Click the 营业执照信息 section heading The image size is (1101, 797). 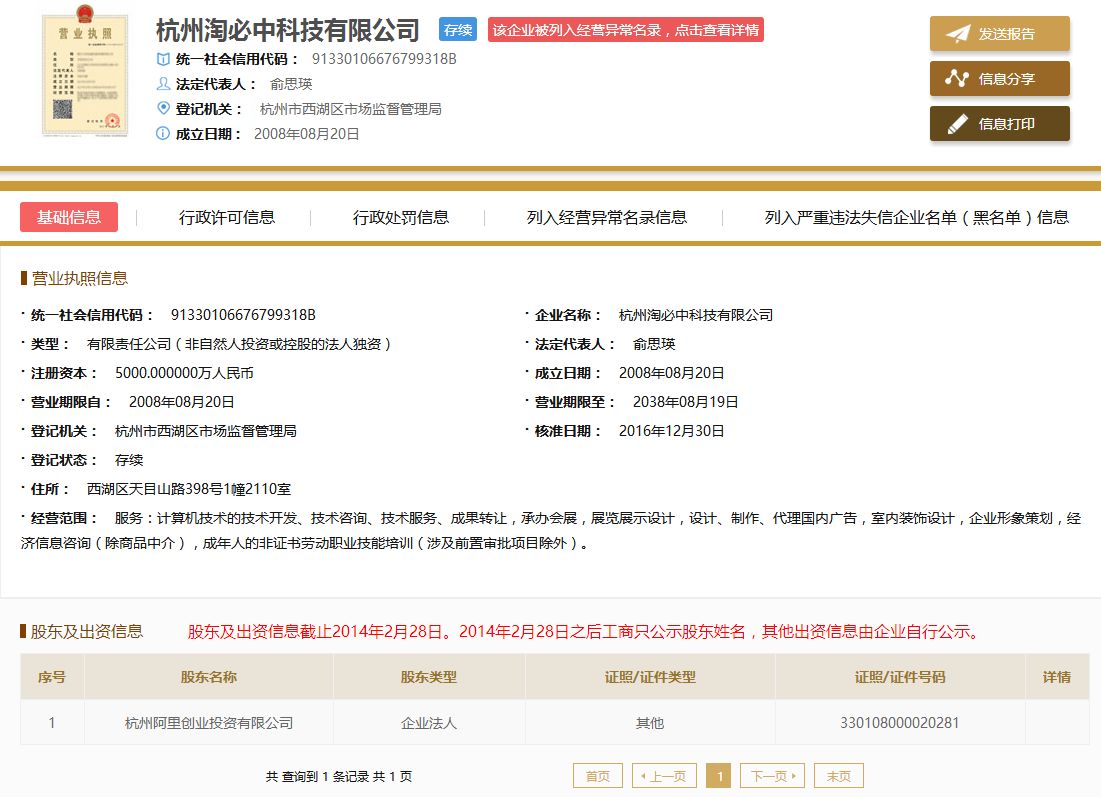(x=79, y=278)
